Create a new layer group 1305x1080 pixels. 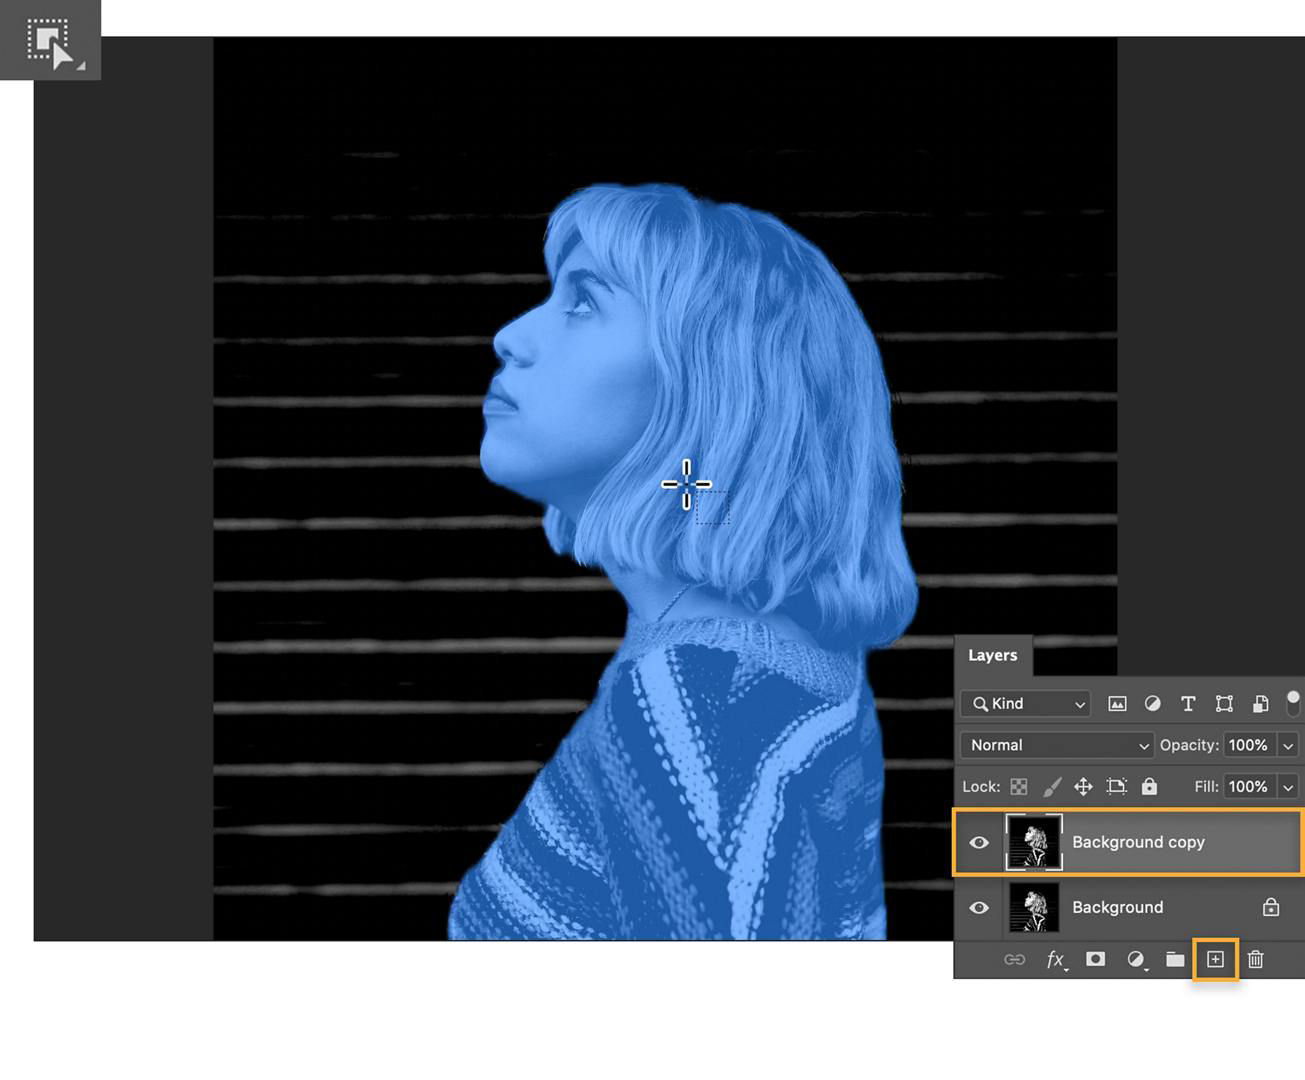1175,960
